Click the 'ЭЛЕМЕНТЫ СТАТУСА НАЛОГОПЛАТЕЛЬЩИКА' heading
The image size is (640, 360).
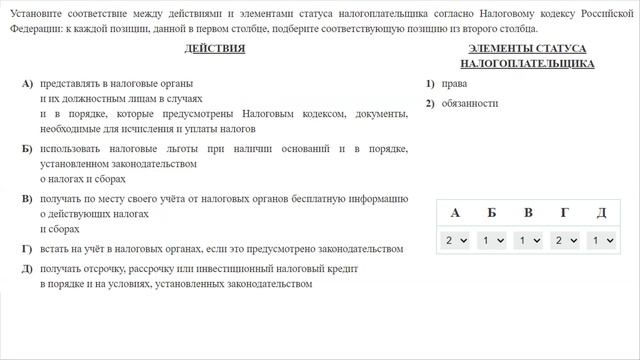pyautogui.click(x=527, y=56)
